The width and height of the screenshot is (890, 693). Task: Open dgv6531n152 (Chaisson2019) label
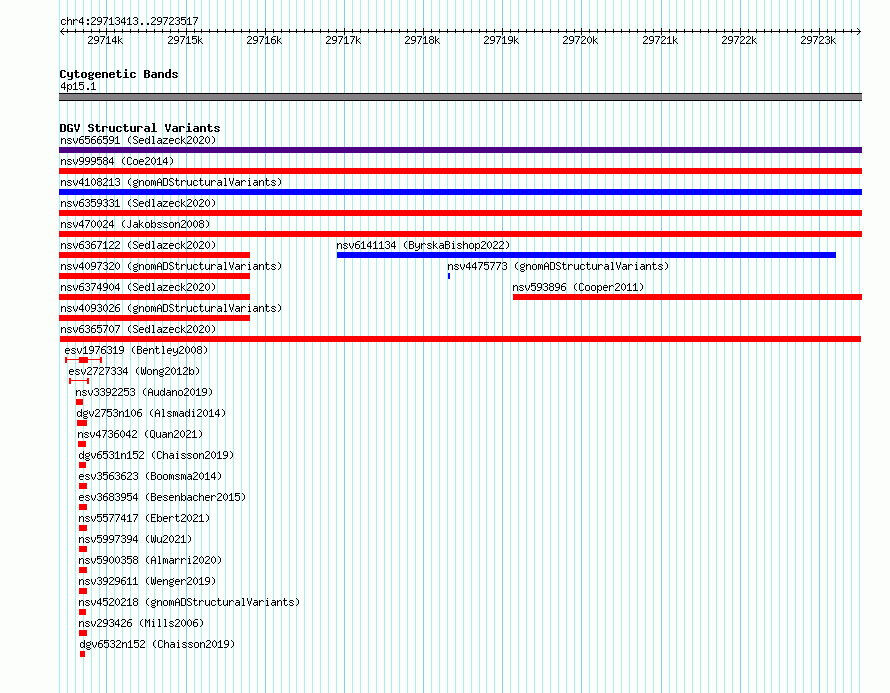pyautogui.click(x=156, y=455)
